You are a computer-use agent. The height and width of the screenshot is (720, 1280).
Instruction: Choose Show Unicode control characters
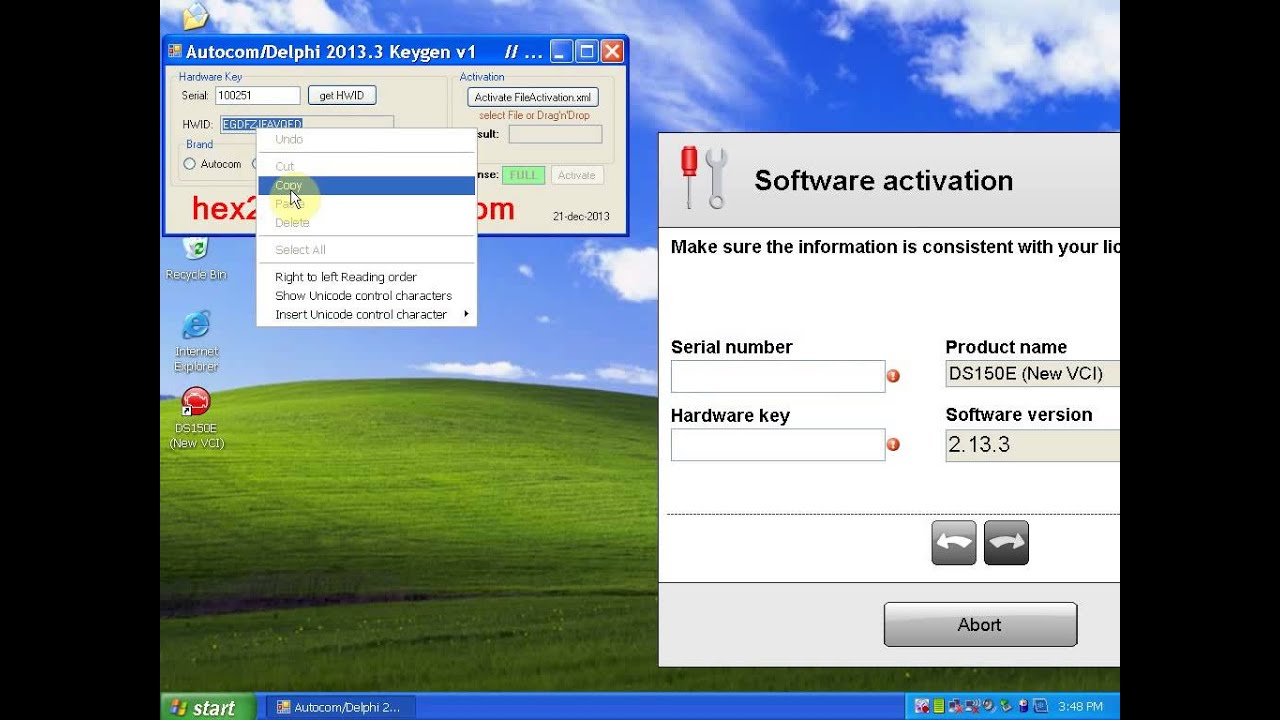point(366,296)
